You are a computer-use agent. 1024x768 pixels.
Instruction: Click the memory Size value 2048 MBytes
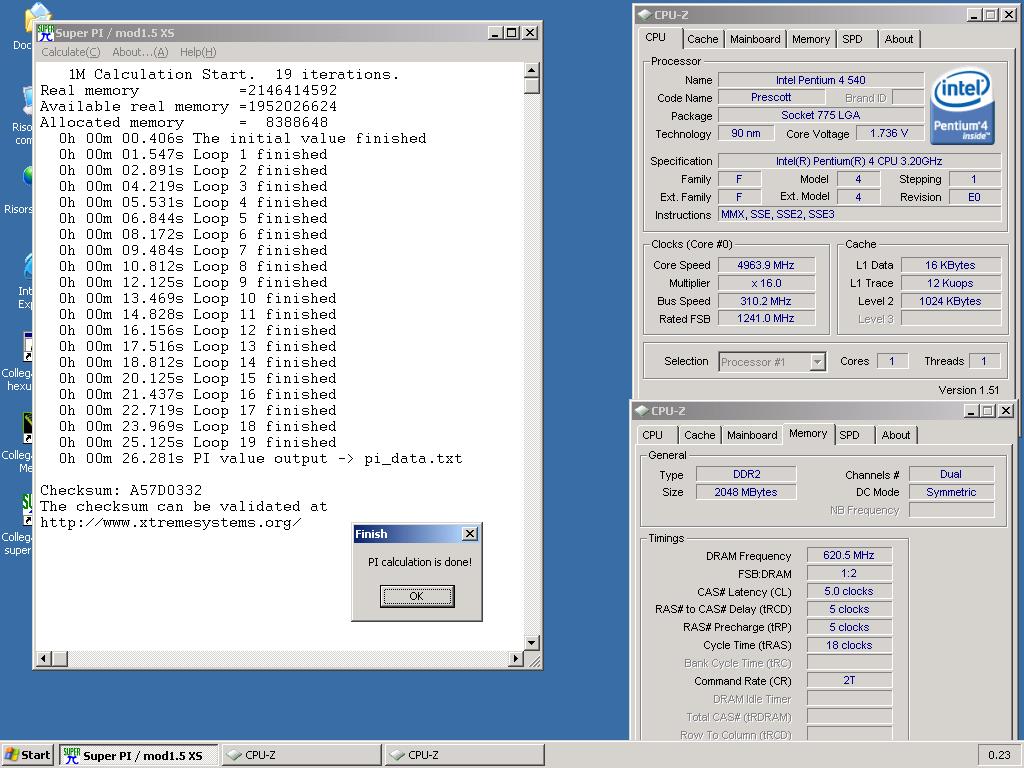pos(746,492)
